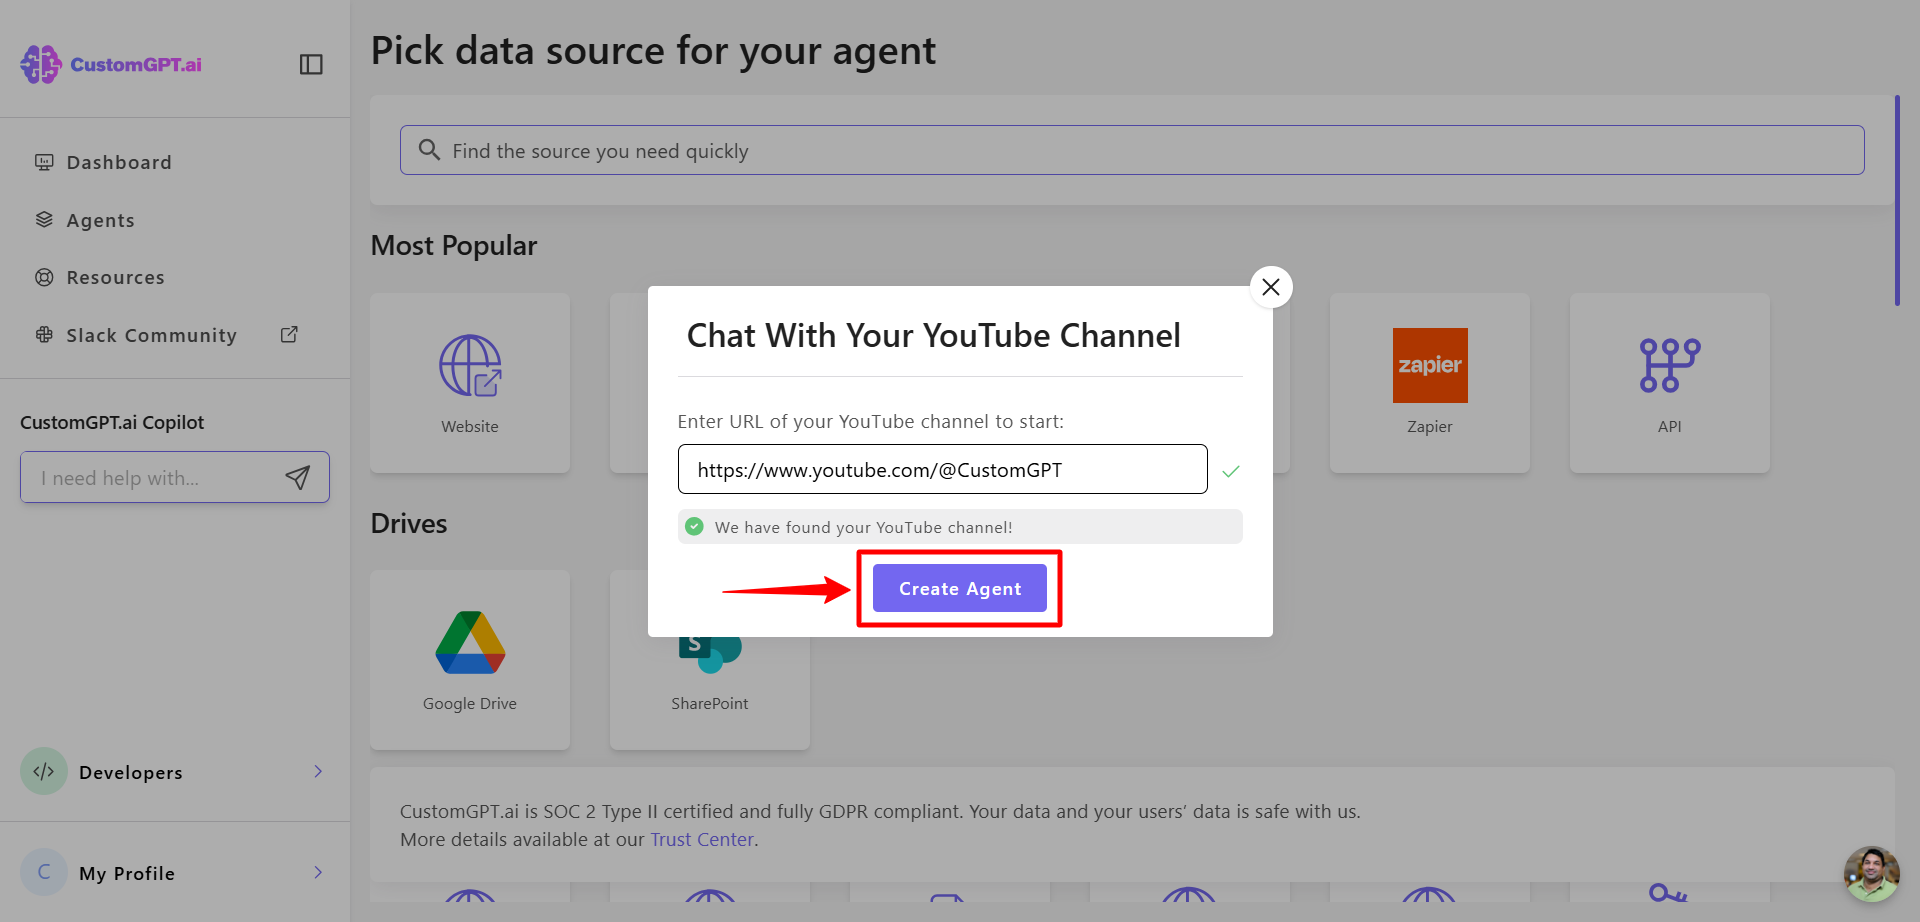This screenshot has width=1920, height=922.
Task: Click the Resources lifebuoy icon
Action: click(x=44, y=277)
